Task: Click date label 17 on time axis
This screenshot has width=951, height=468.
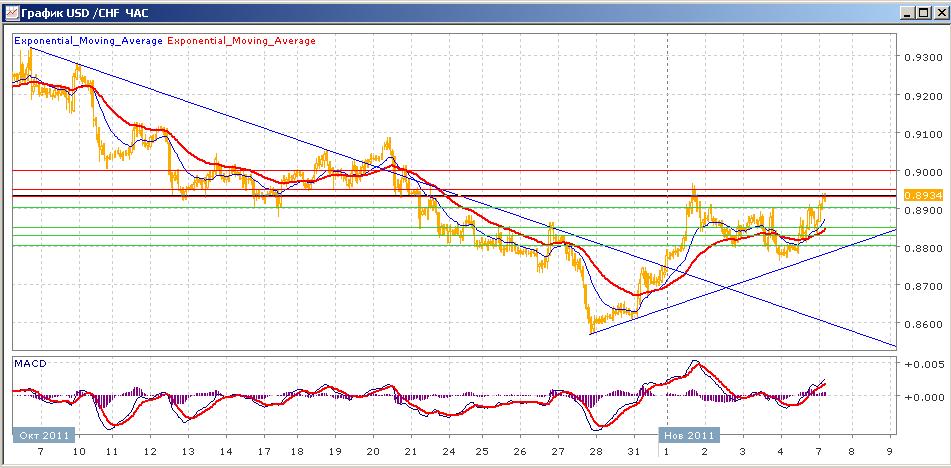Action: tap(264, 452)
